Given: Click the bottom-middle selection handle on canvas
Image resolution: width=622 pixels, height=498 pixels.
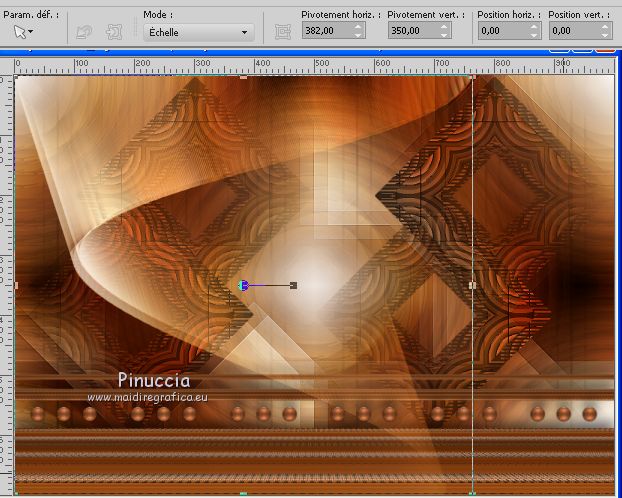Looking at the screenshot, I should click(x=244, y=494).
